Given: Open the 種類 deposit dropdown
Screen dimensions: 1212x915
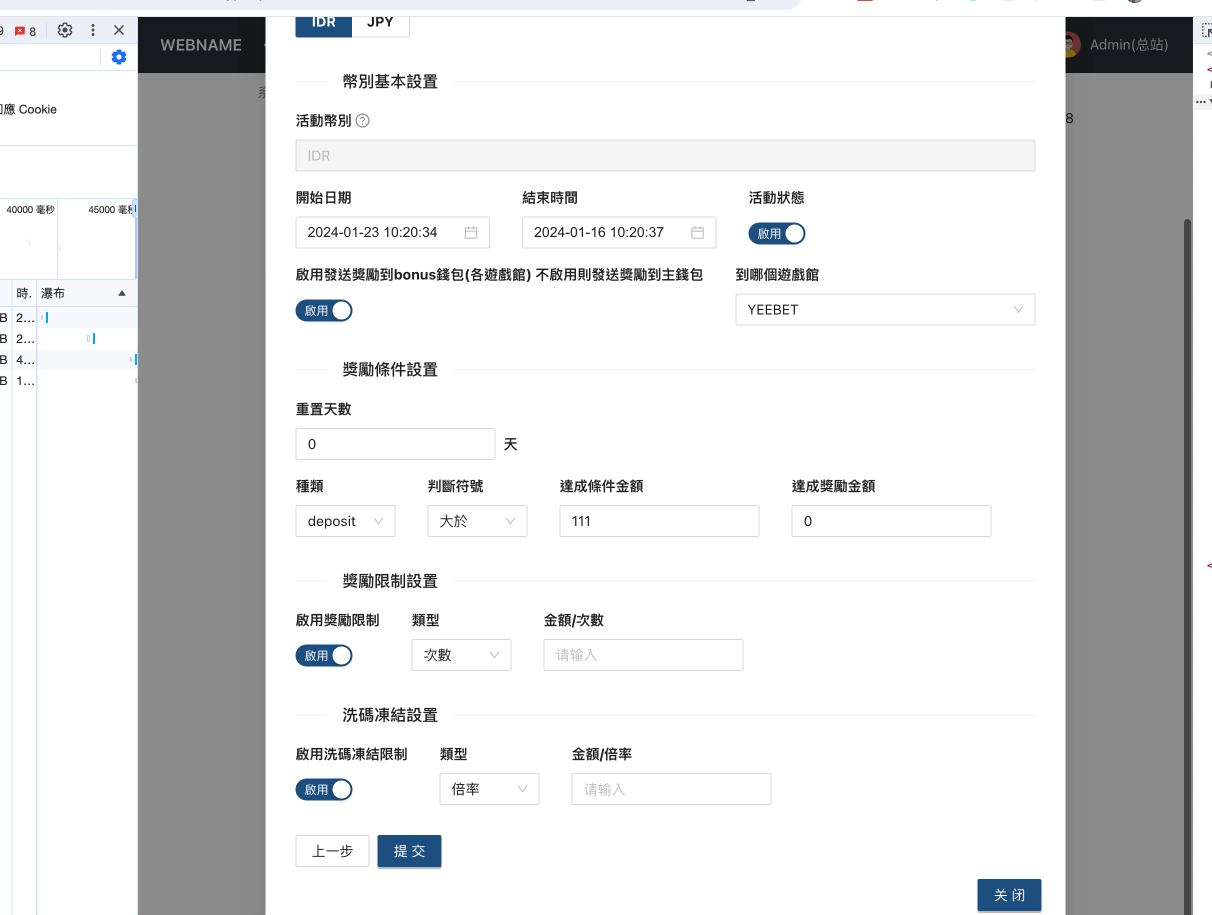Looking at the screenshot, I should click(345, 521).
